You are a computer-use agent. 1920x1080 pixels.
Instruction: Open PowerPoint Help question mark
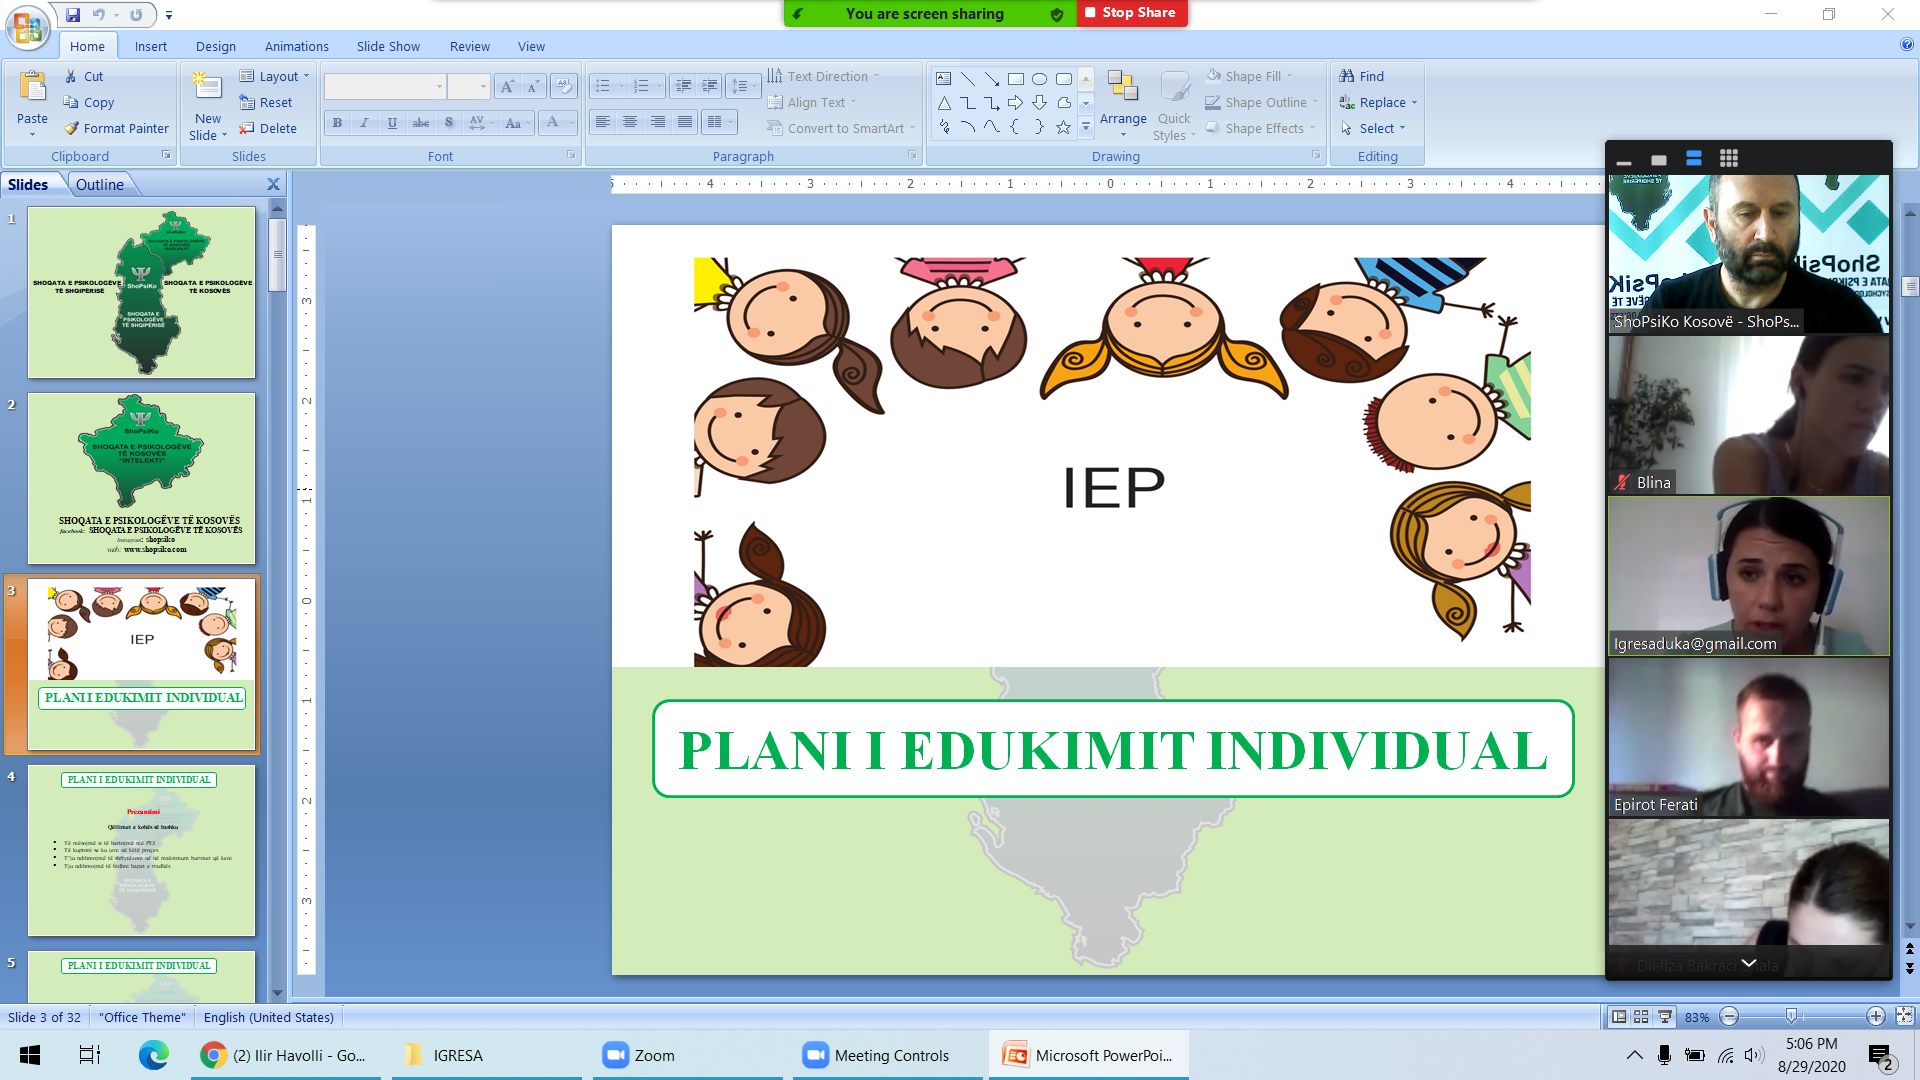click(1907, 45)
